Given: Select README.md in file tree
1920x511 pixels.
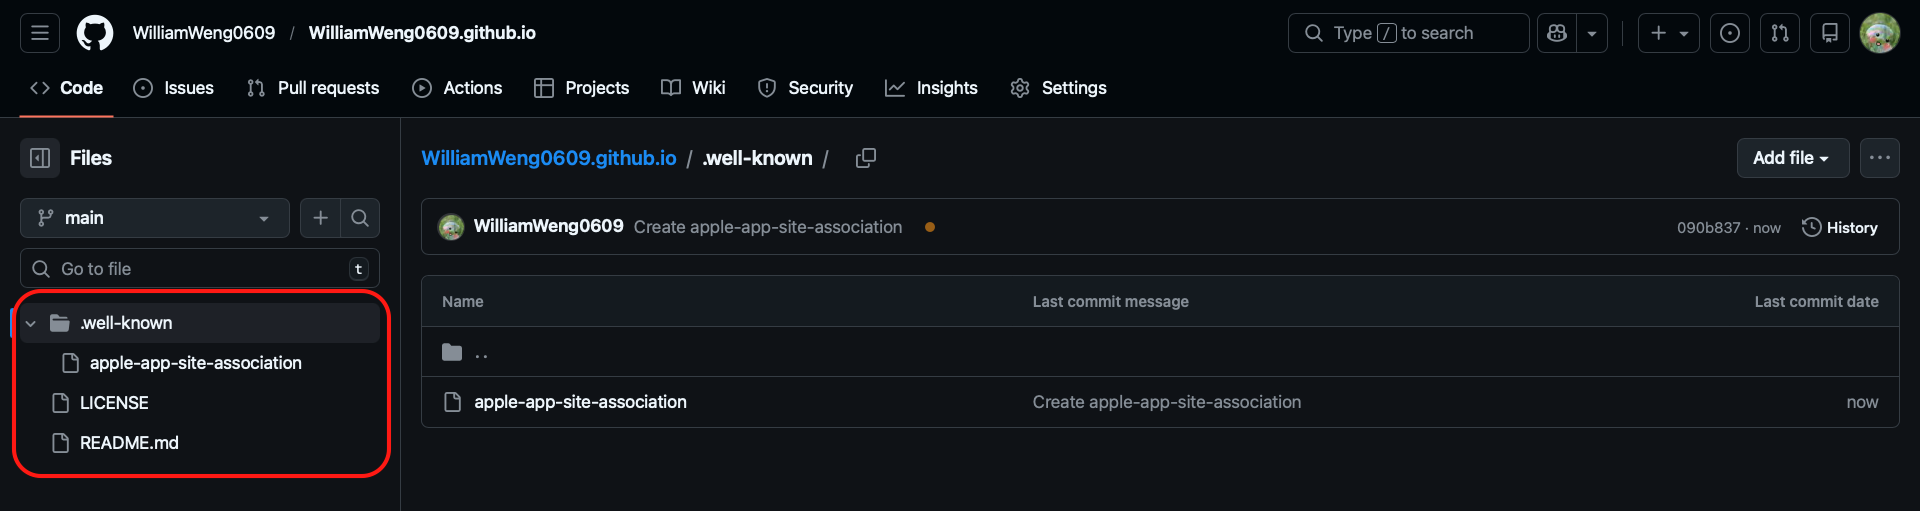Looking at the screenshot, I should pyautogui.click(x=129, y=443).
